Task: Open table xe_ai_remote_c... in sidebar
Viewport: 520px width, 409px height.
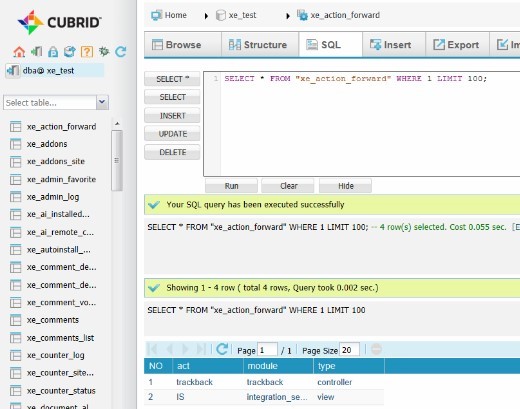Action: (52, 232)
